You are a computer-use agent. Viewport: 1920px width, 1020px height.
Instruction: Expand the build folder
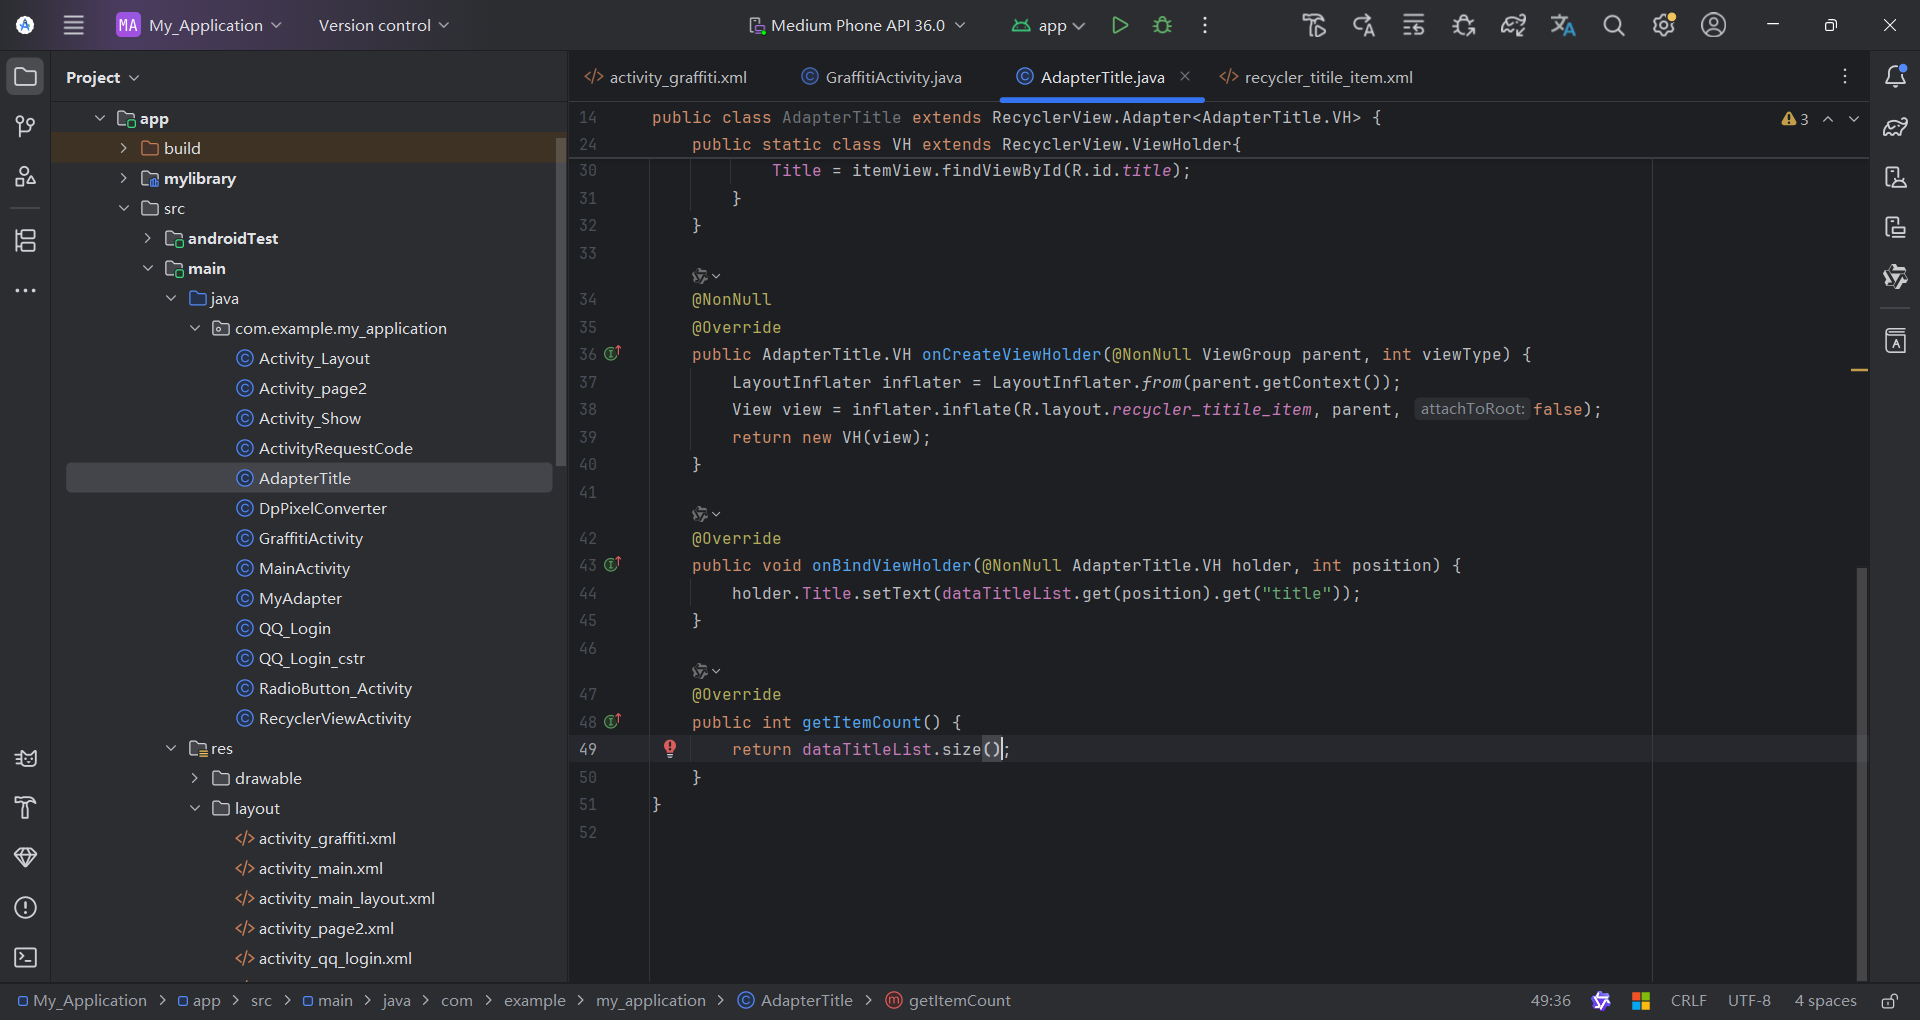point(124,148)
